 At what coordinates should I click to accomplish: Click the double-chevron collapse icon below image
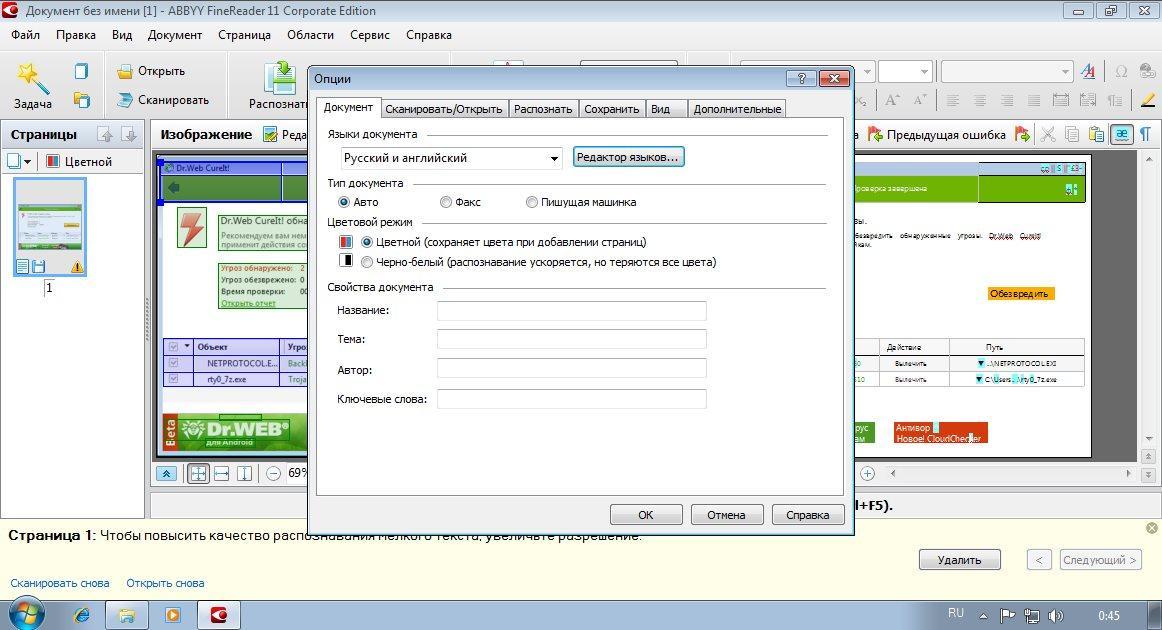click(166, 474)
